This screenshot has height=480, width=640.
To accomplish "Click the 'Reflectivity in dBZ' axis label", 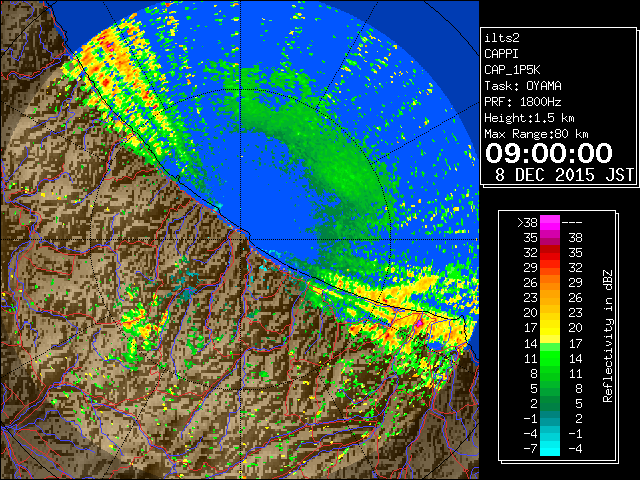I will [x=608, y=336].
